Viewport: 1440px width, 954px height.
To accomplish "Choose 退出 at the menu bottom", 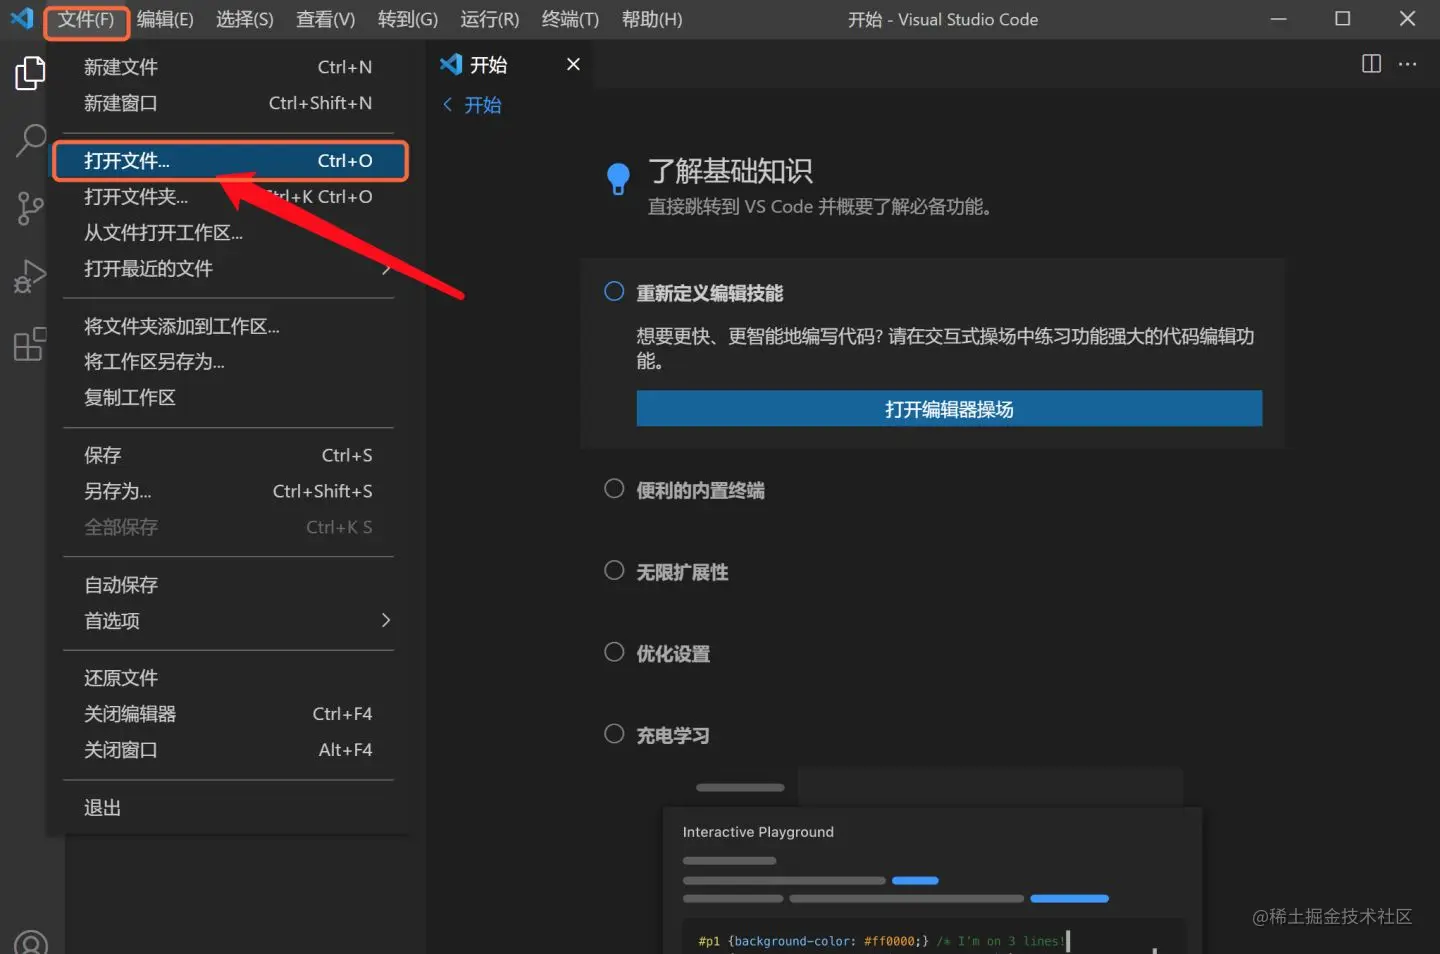I will pos(229,808).
